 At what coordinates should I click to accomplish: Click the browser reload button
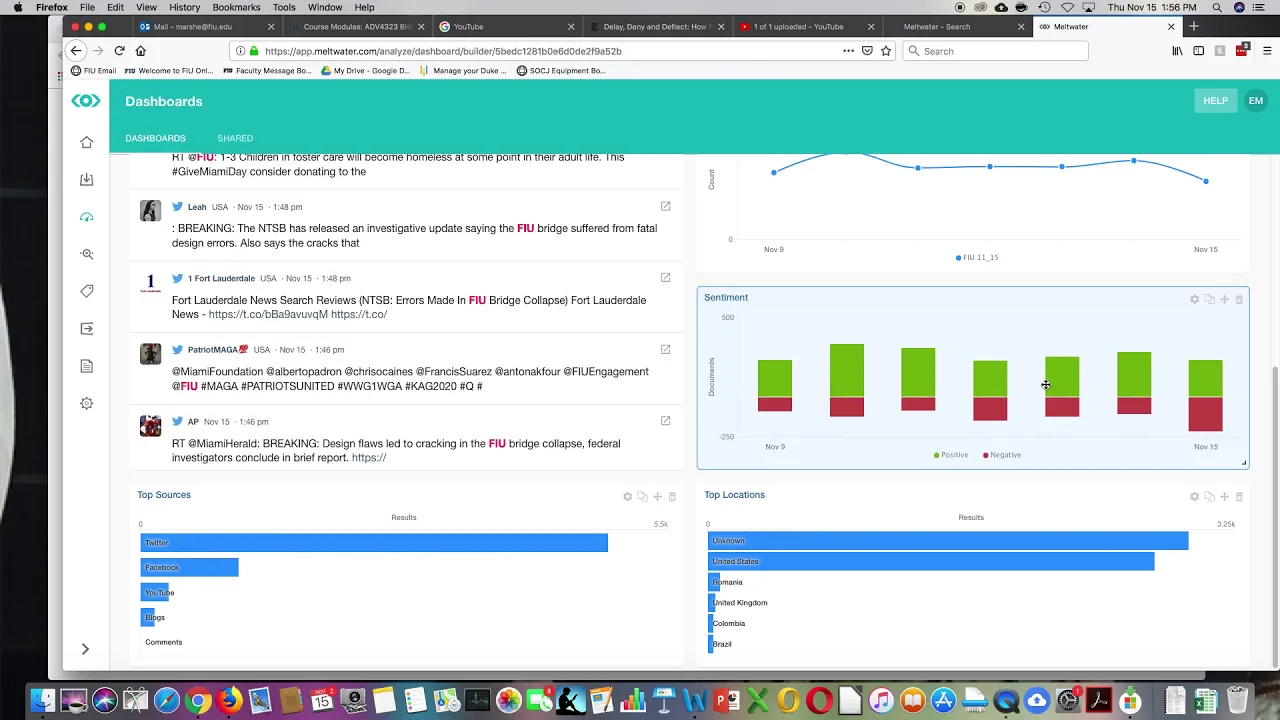[x=119, y=51]
